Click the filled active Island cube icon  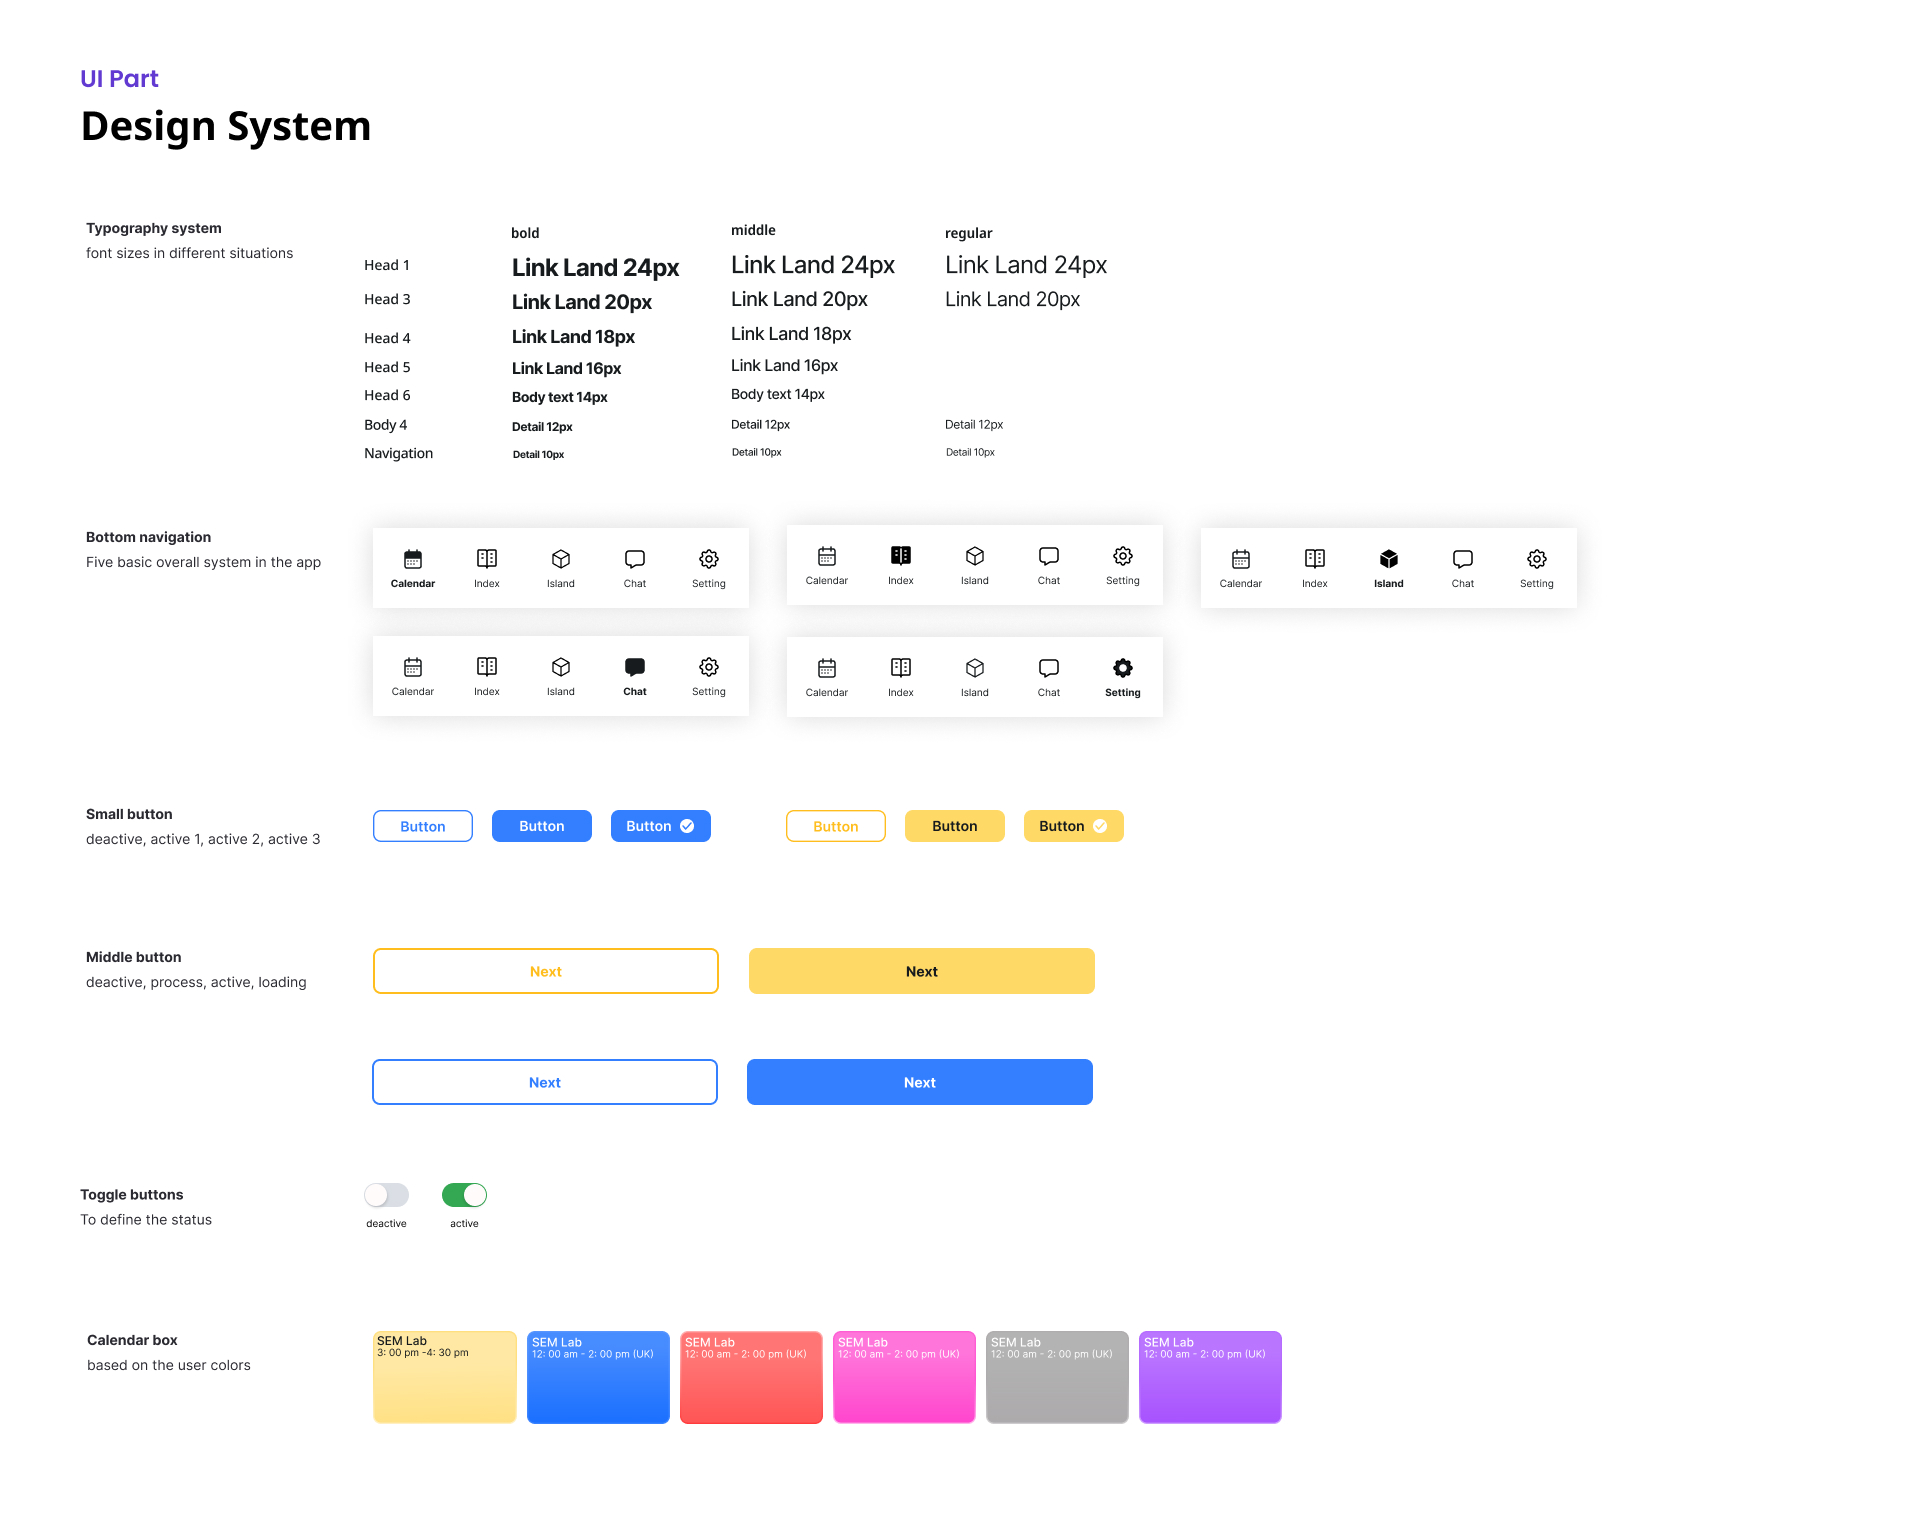tap(1389, 559)
